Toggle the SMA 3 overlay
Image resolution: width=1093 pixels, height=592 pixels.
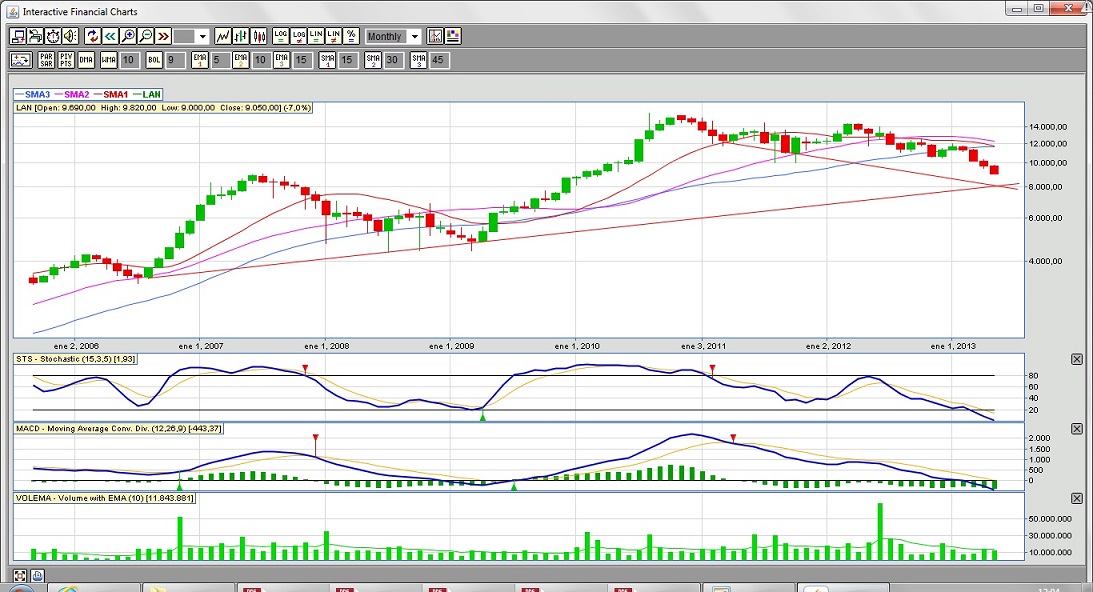click(x=418, y=60)
